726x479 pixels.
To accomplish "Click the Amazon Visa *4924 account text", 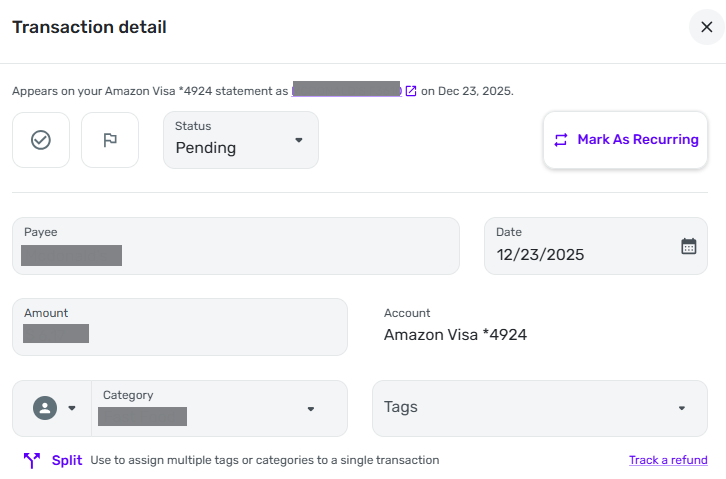I will click(455, 335).
